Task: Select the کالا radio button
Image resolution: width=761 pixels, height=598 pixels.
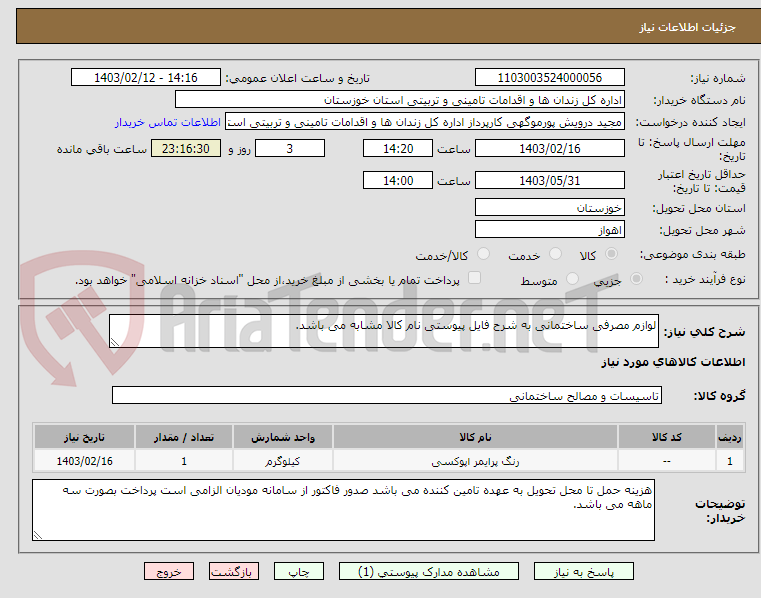Action: (612, 253)
